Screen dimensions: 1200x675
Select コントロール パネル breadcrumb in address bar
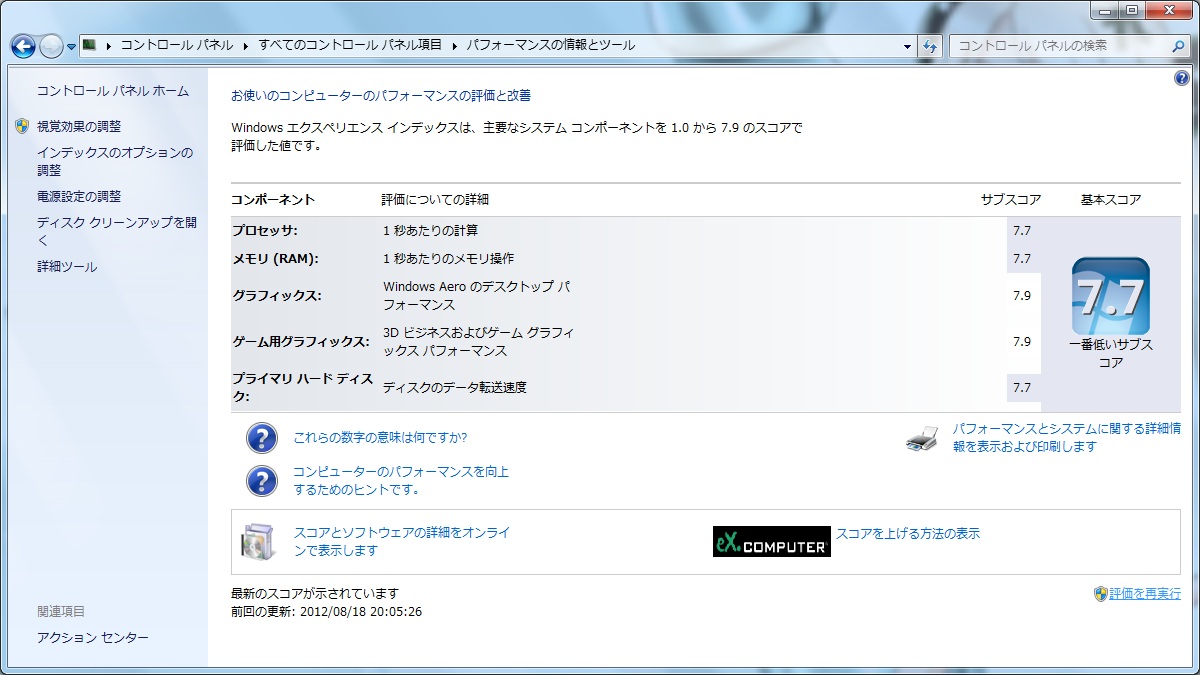tap(177, 45)
